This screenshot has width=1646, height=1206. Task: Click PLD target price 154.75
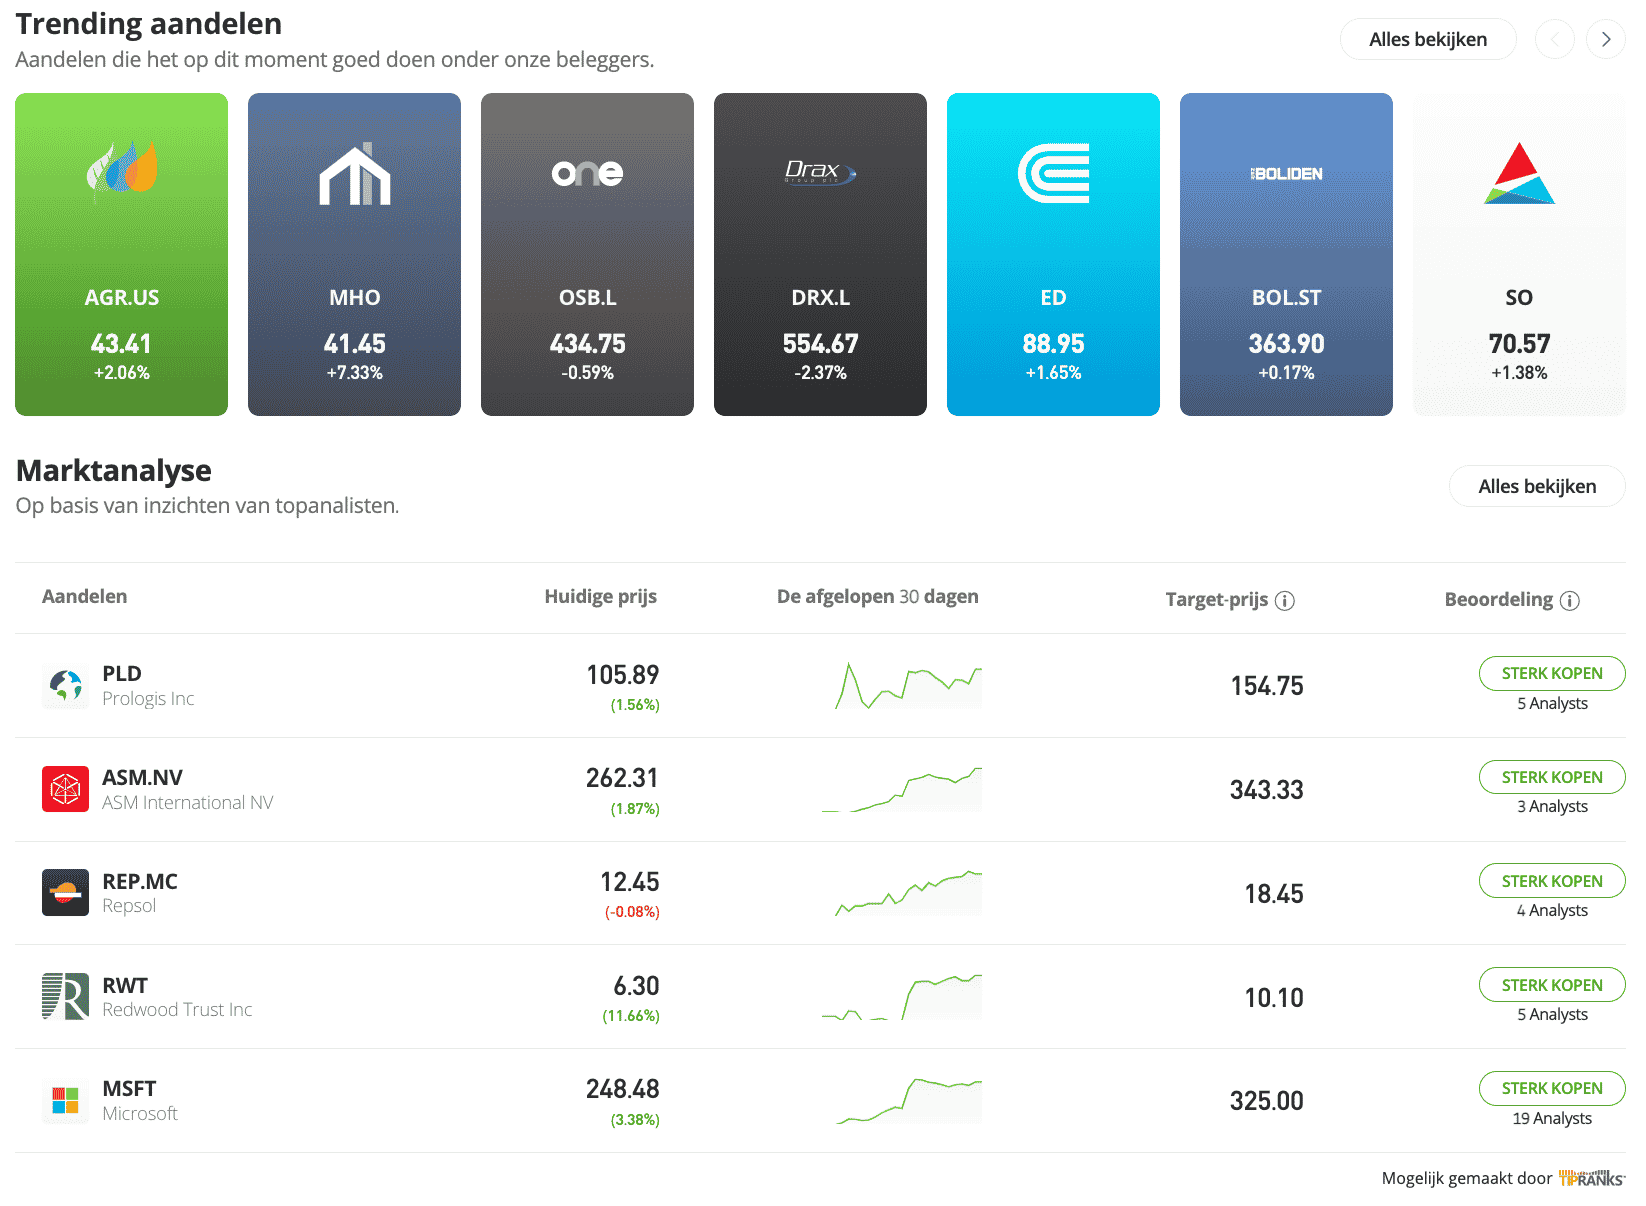coord(1267,686)
